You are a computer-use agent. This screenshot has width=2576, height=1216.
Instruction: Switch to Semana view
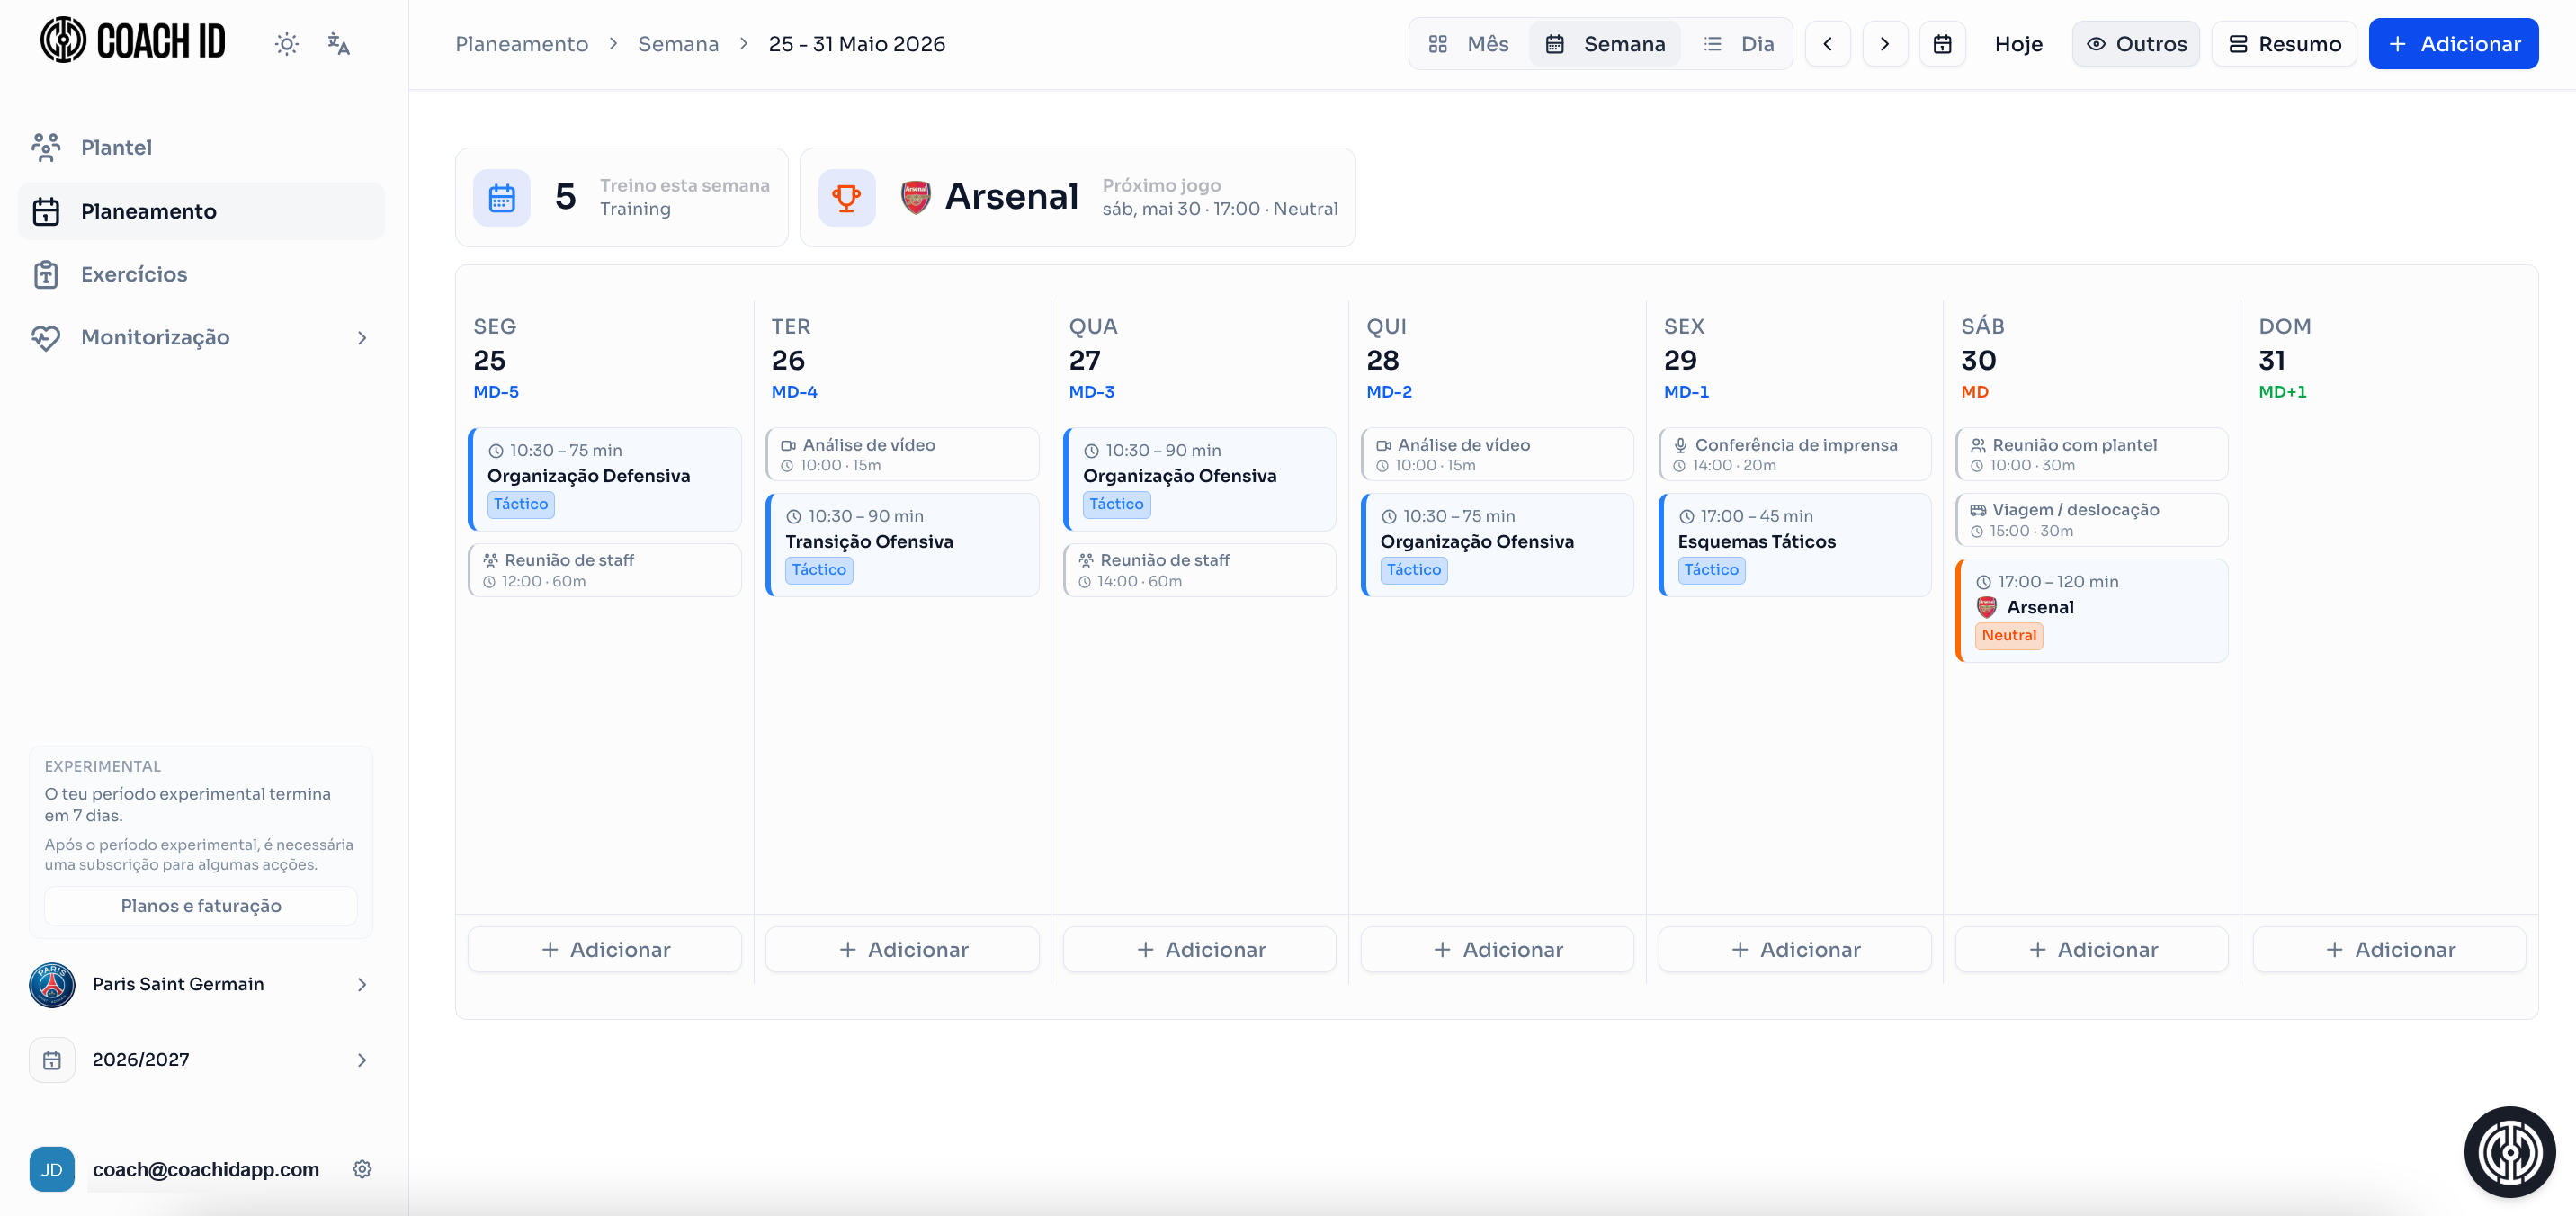pyautogui.click(x=1606, y=44)
